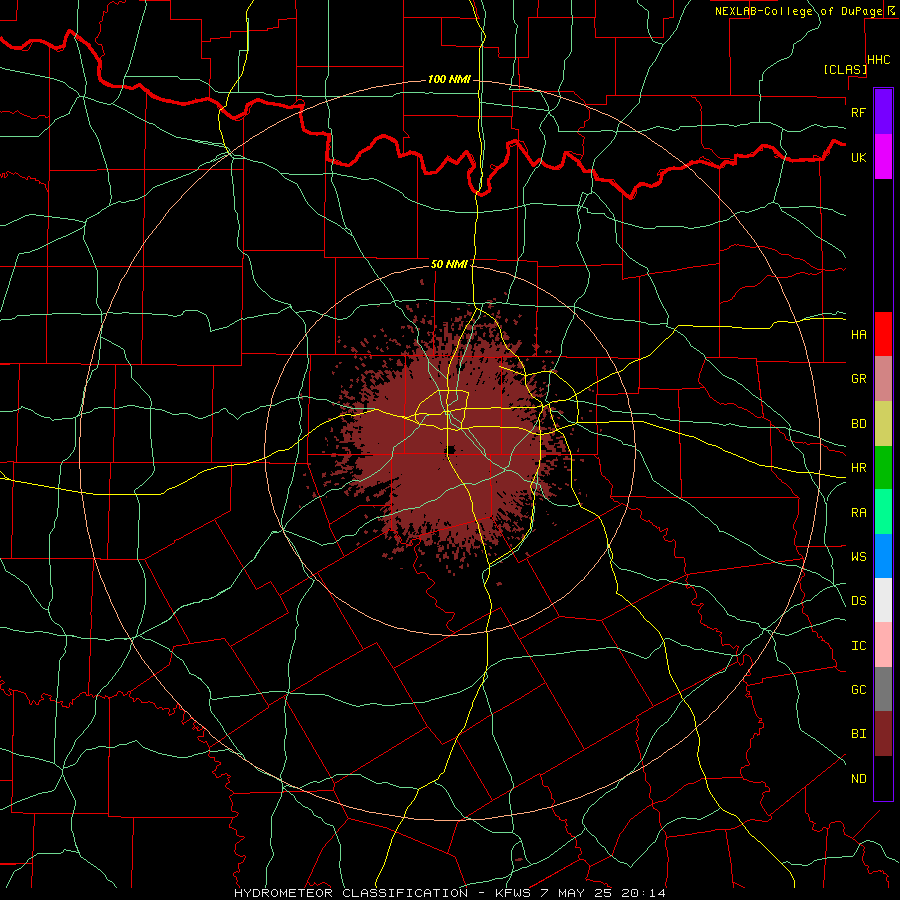Click the GC legend label
Screen dimensions: 900x900
858,689
